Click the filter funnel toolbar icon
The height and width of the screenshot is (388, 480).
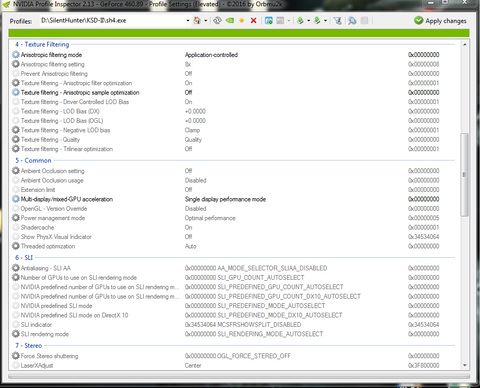pos(337,21)
